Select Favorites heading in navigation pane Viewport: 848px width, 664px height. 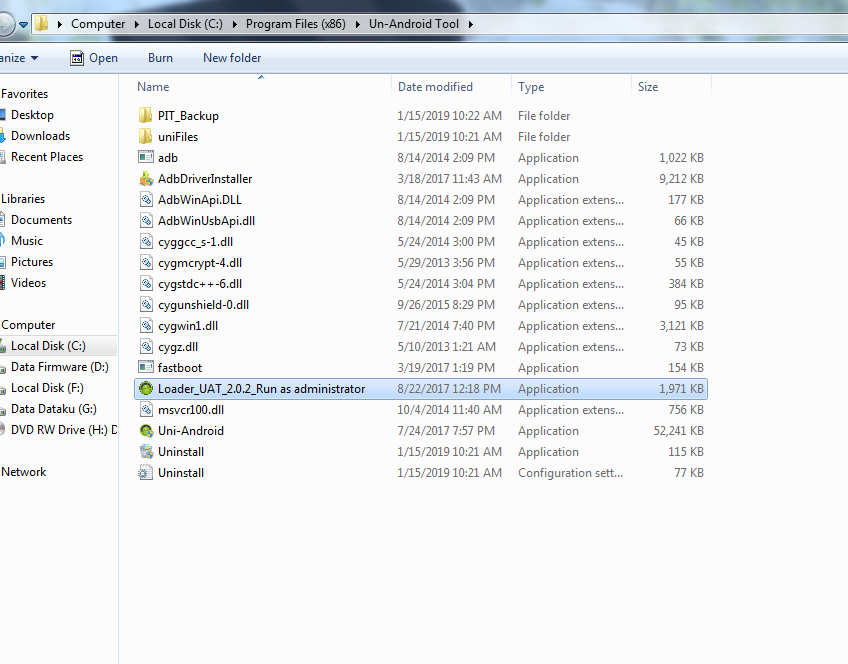(24, 94)
